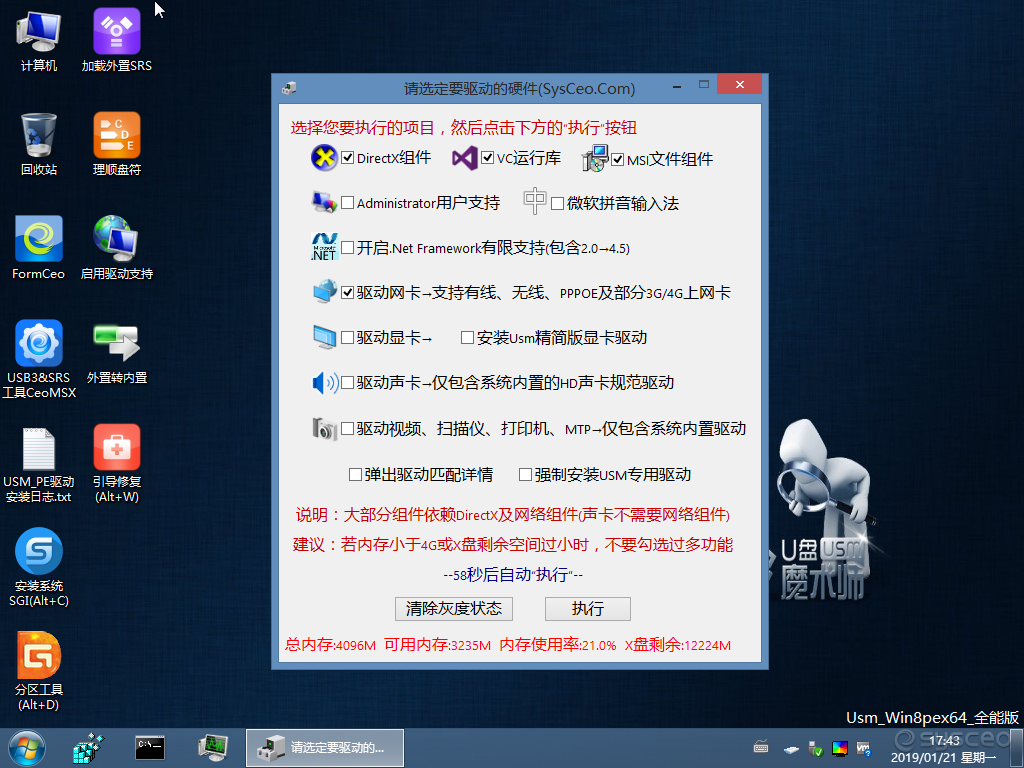
Task: Open the 启用驱动支持 desktop icon
Action: click(116, 248)
